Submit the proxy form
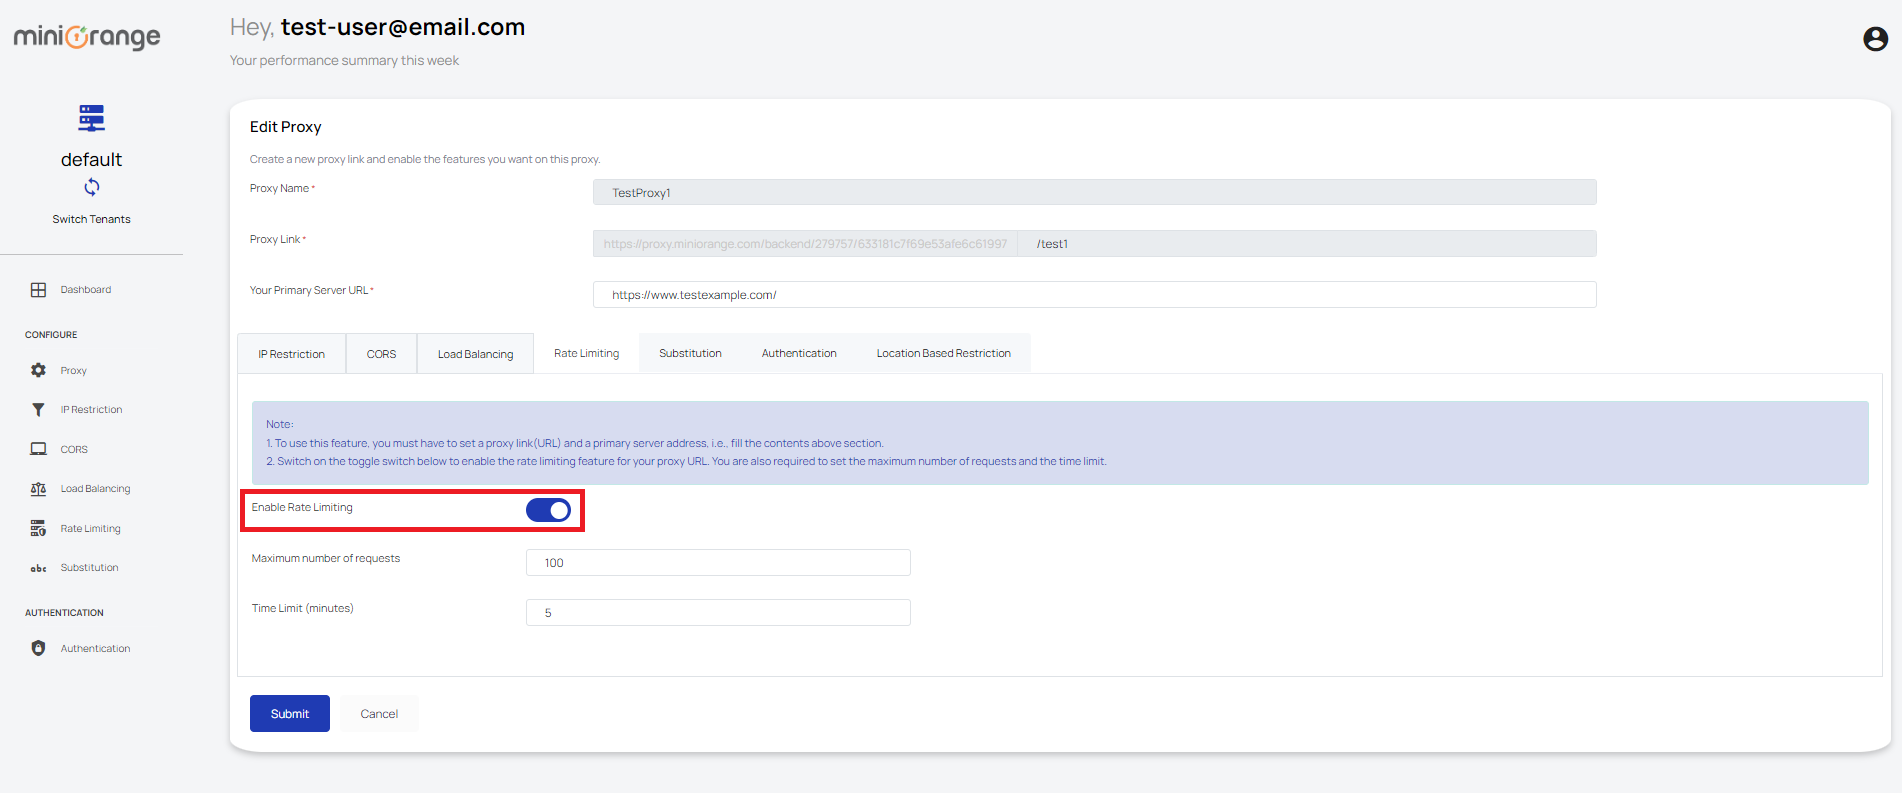This screenshot has width=1902, height=793. pyautogui.click(x=290, y=713)
